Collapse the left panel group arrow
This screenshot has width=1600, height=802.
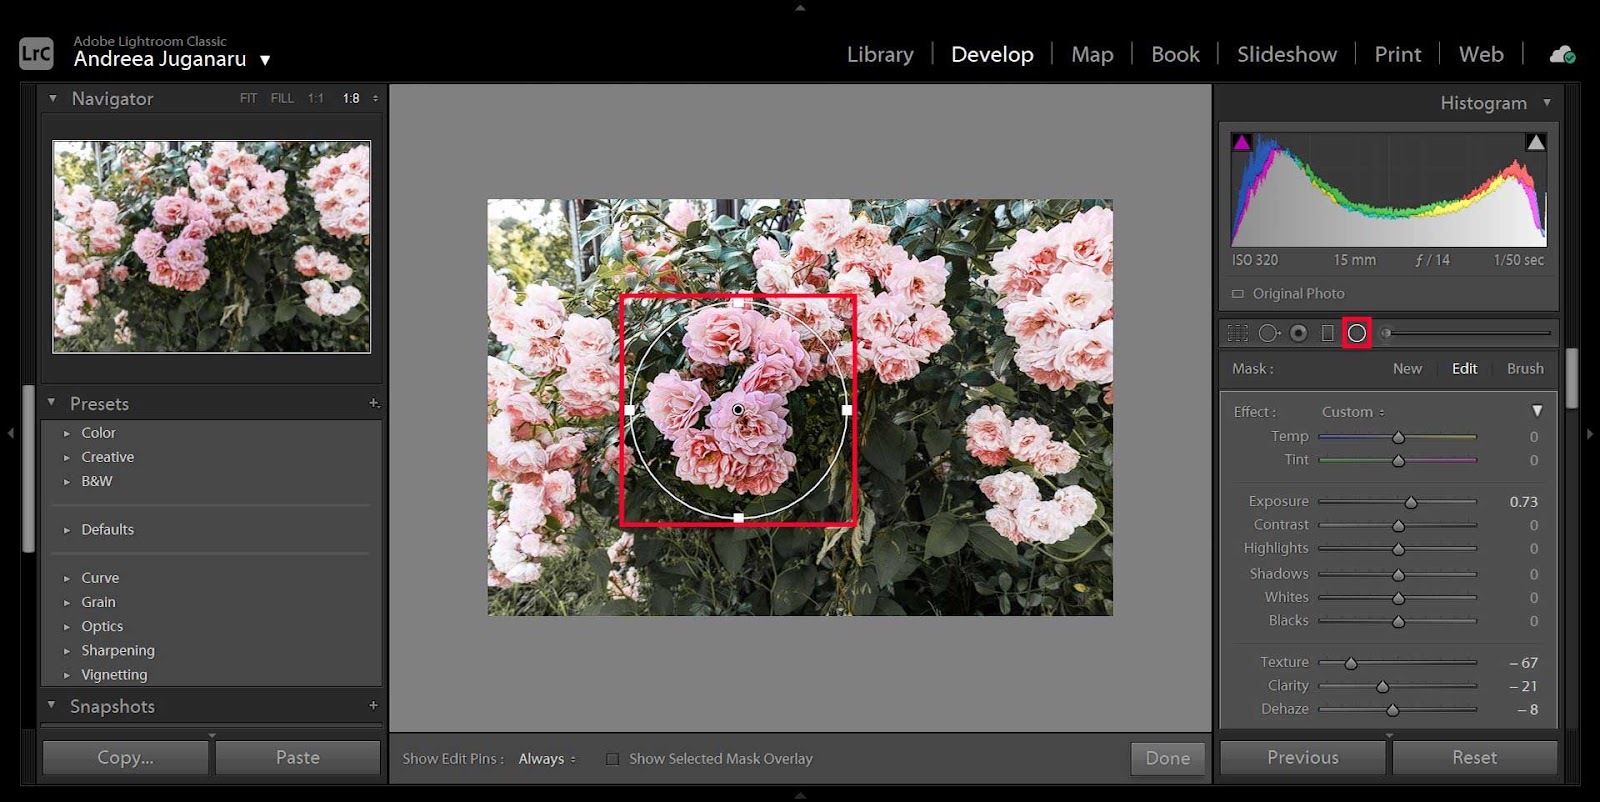point(11,433)
